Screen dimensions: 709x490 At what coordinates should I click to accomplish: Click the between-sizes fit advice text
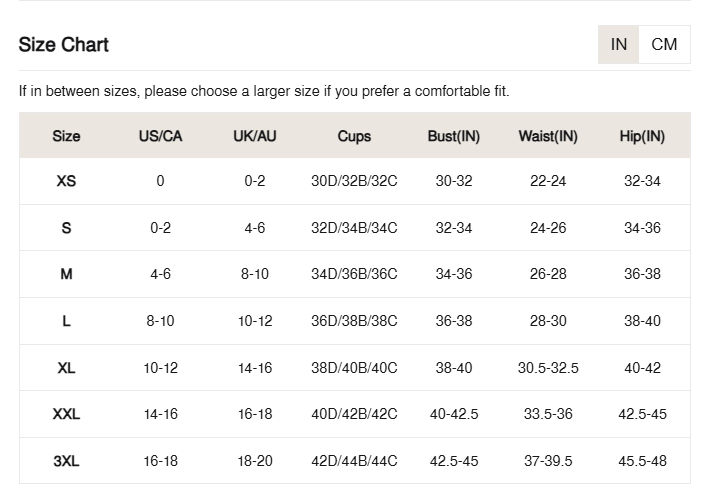264,91
